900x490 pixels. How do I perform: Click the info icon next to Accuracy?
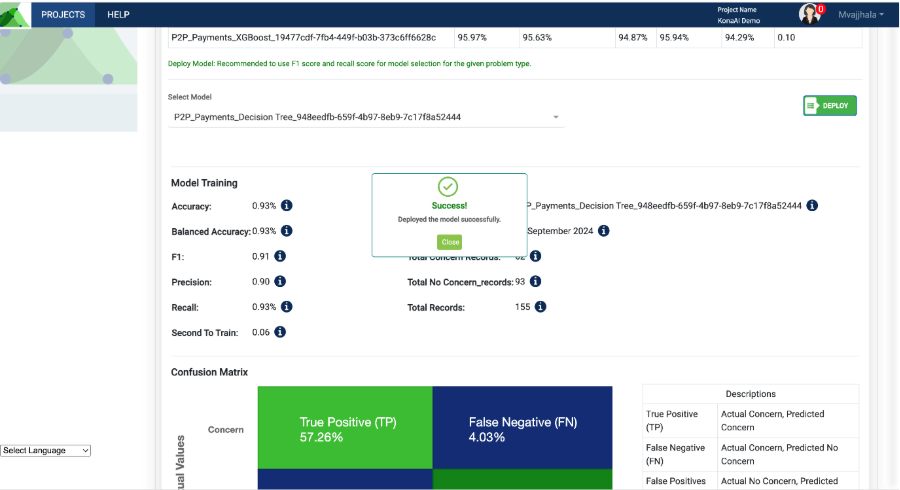pyautogui.click(x=286, y=206)
